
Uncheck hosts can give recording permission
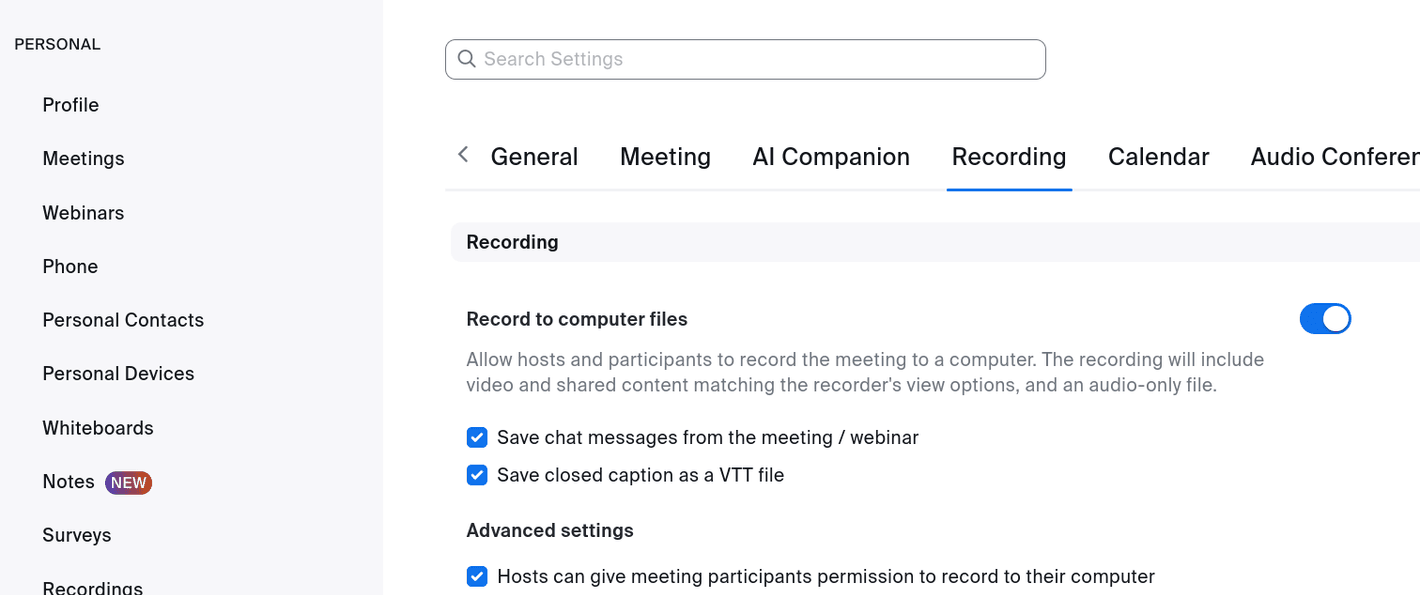pos(477,577)
